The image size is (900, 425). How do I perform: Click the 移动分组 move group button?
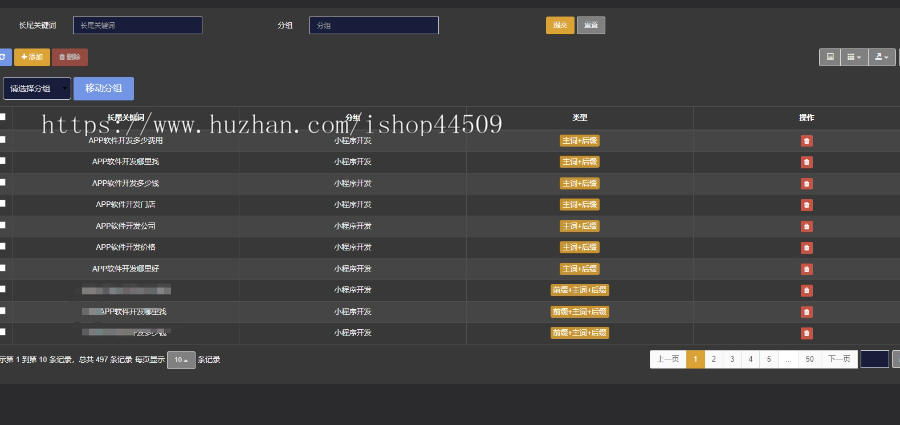103,88
